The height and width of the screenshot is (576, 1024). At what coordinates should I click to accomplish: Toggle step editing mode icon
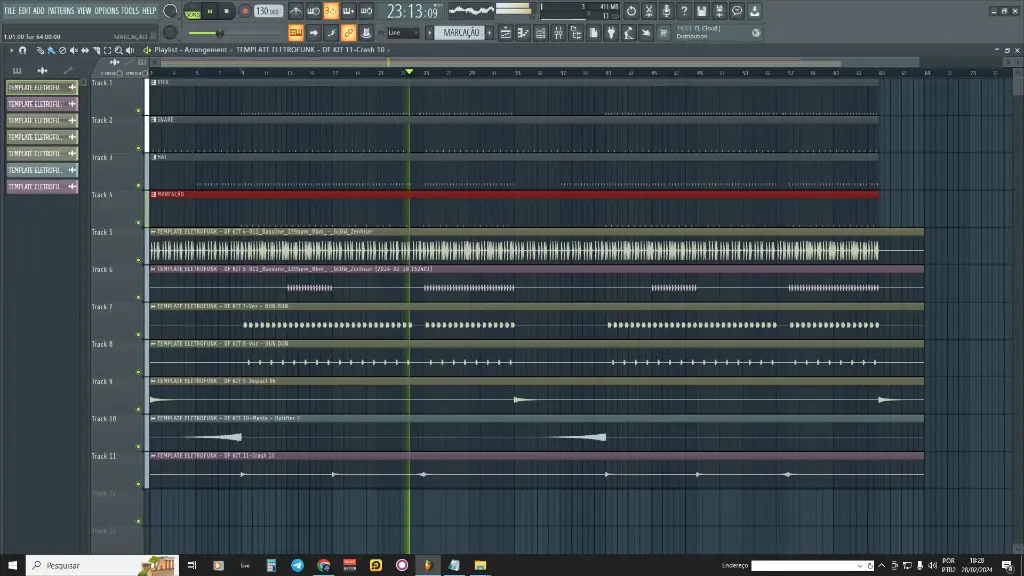pos(331,33)
